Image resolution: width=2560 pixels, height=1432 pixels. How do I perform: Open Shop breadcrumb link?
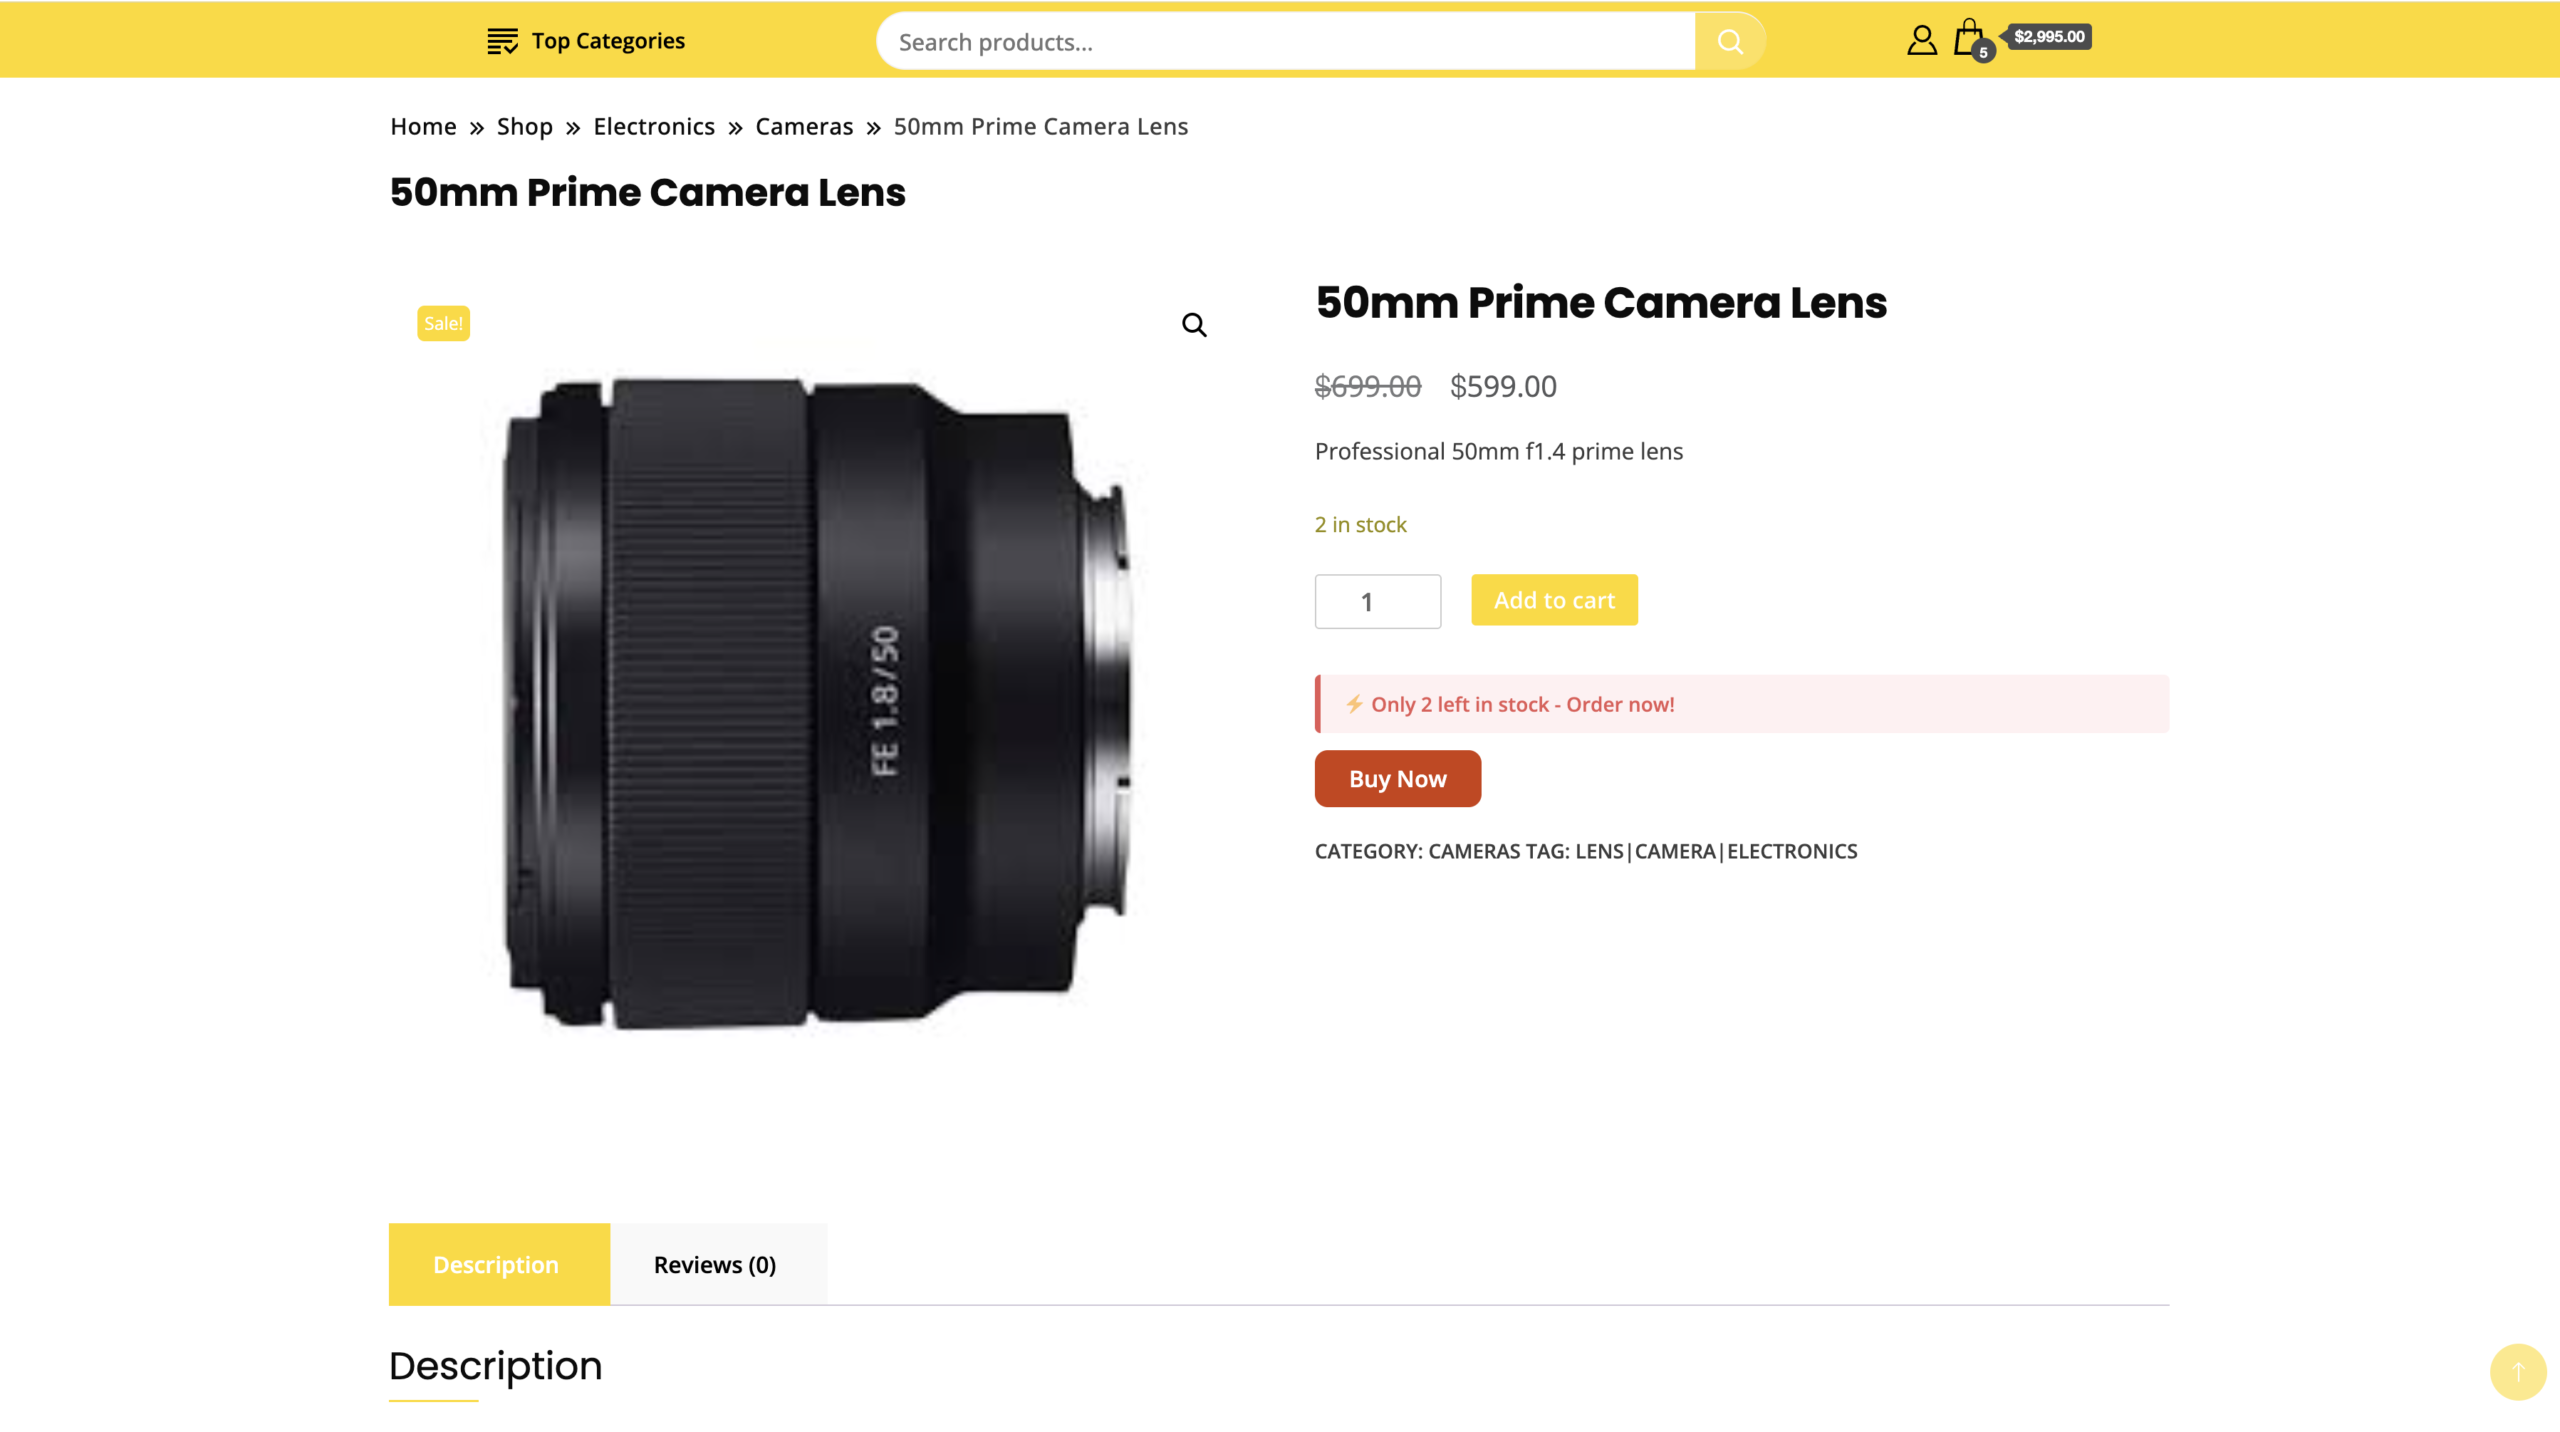click(x=525, y=127)
